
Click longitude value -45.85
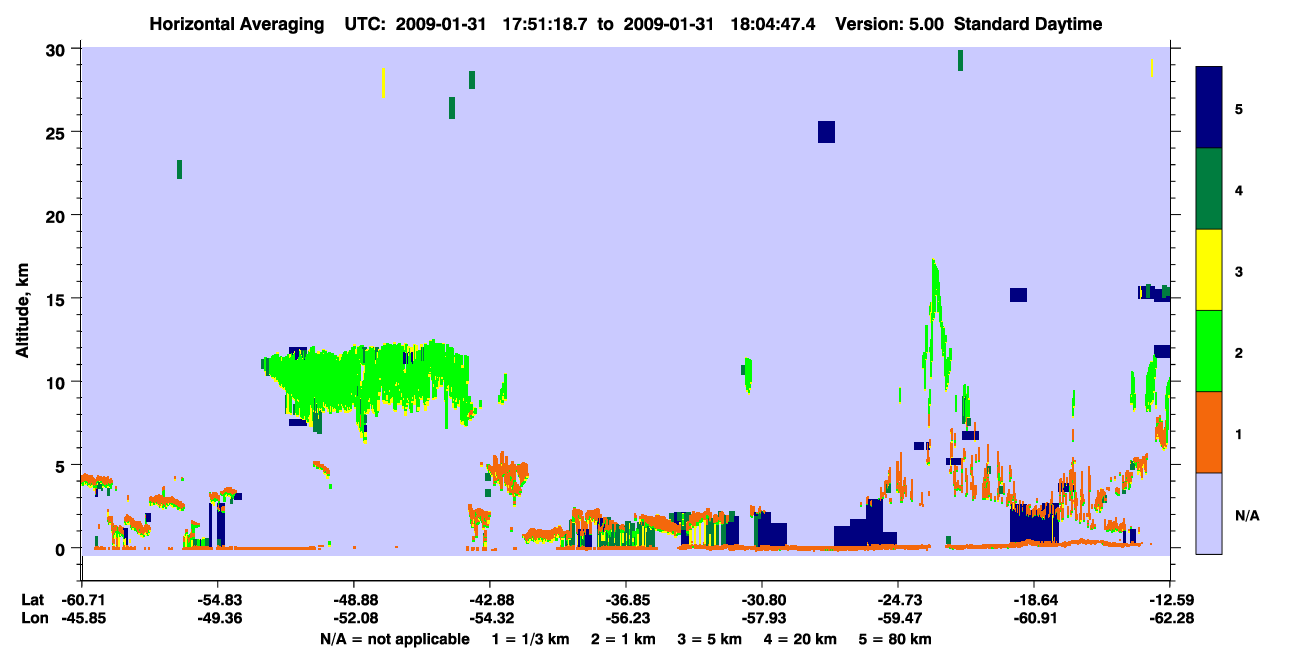tap(82, 618)
